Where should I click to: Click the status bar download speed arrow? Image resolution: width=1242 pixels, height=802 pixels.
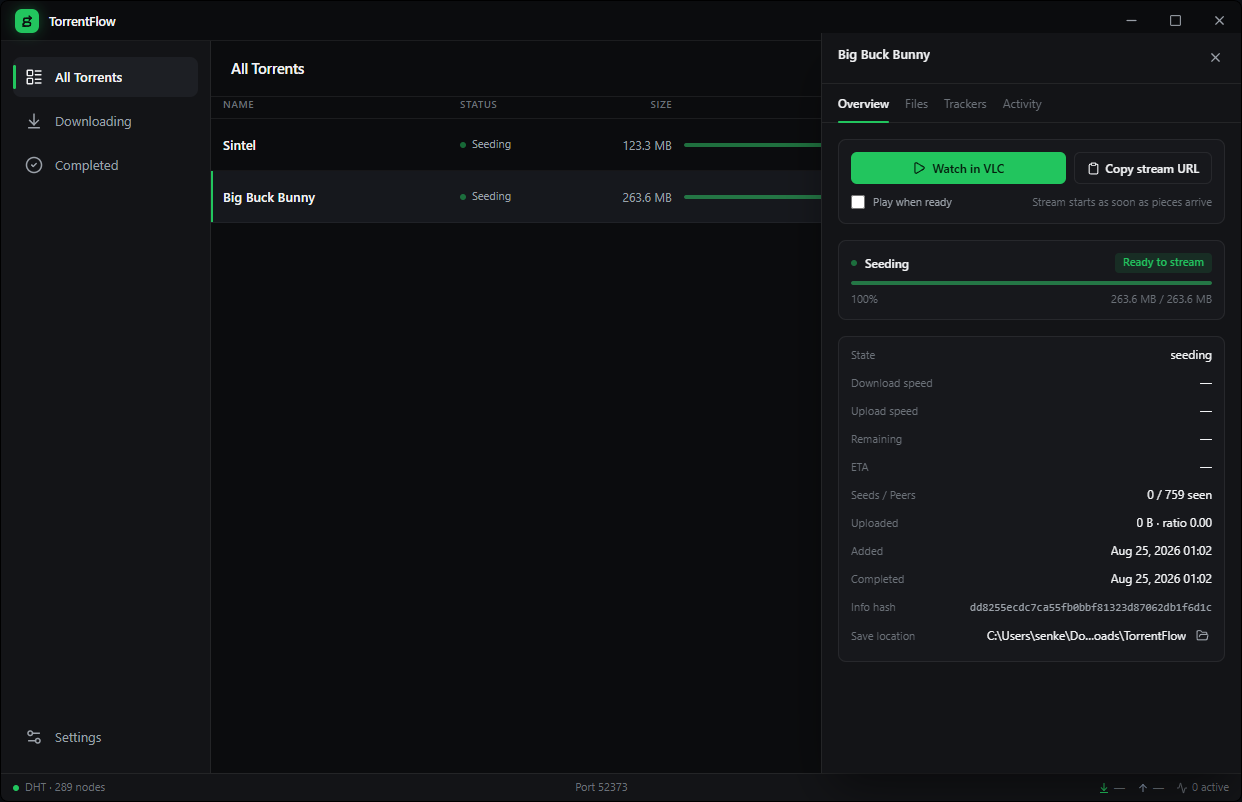[x=1104, y=788]
